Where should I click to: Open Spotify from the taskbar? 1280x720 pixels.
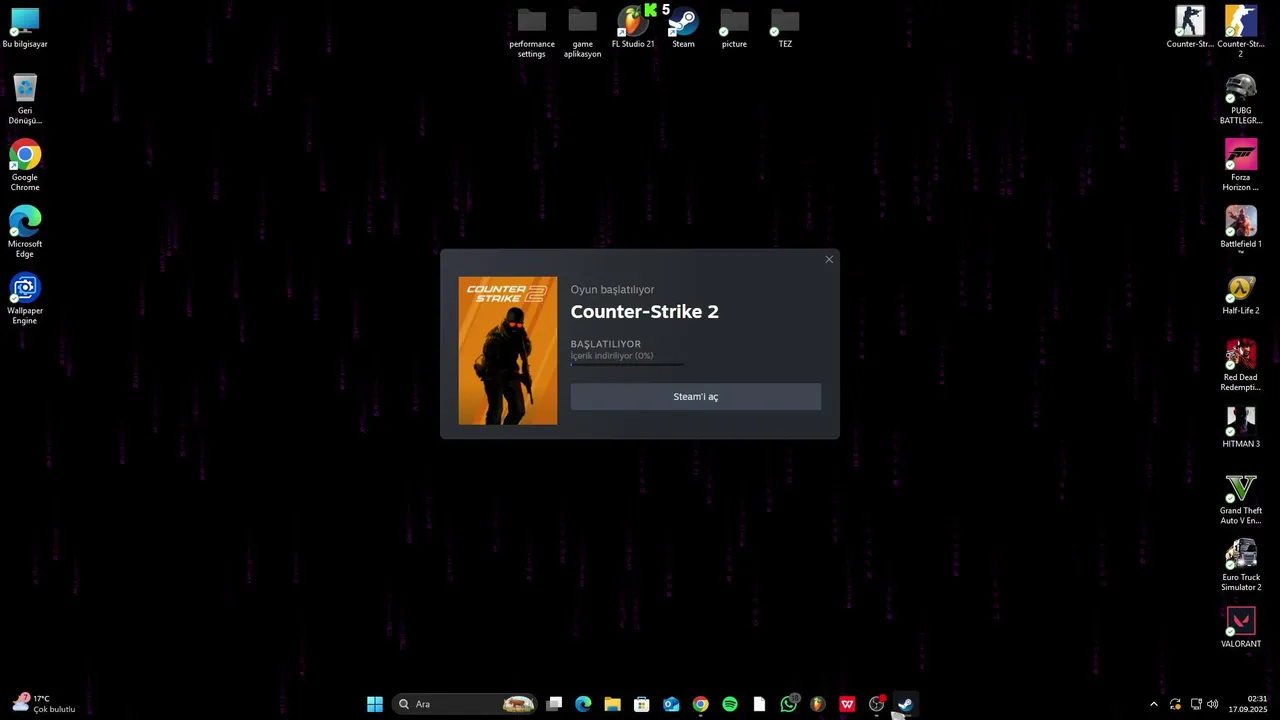730,704
